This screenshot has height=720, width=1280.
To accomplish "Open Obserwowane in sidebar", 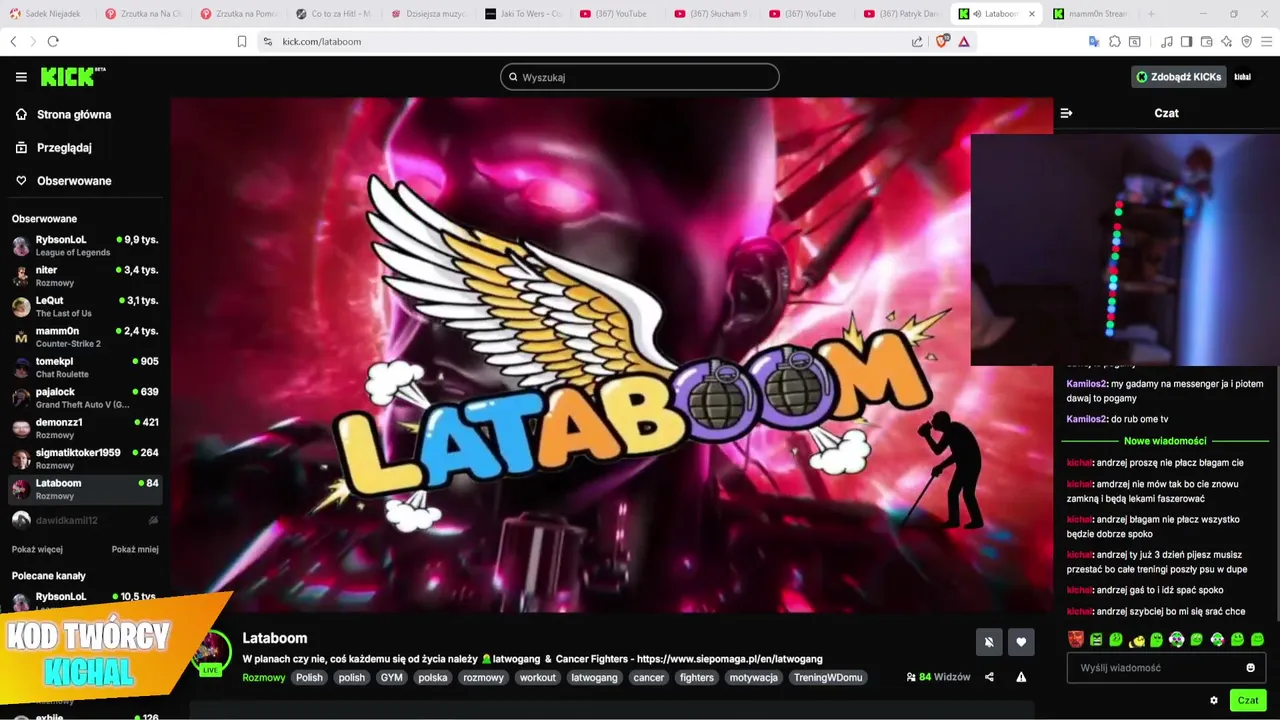I will [x=63, y=181].
